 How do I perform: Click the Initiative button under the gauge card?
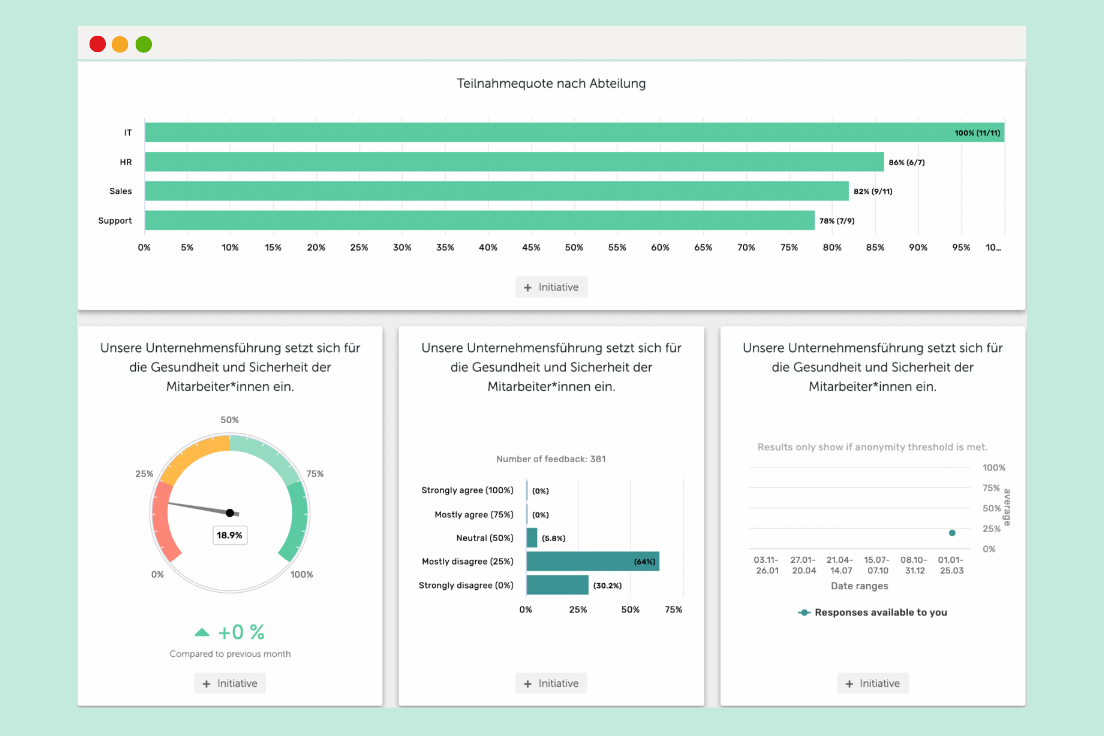pos(230,683)
